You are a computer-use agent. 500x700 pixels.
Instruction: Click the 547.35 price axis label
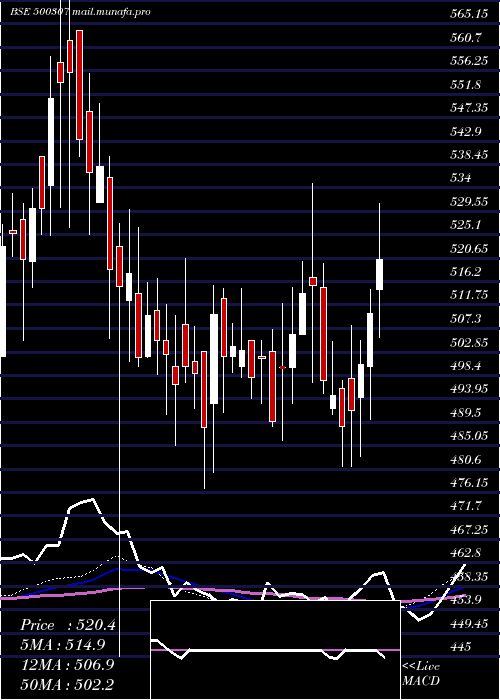(x=468, y=108)
